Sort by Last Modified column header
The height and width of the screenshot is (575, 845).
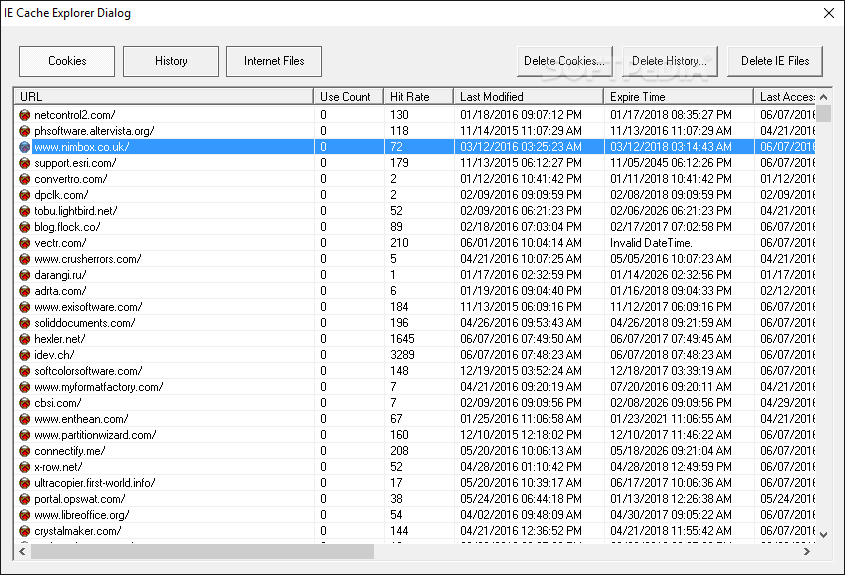click(x=528, y=96)
